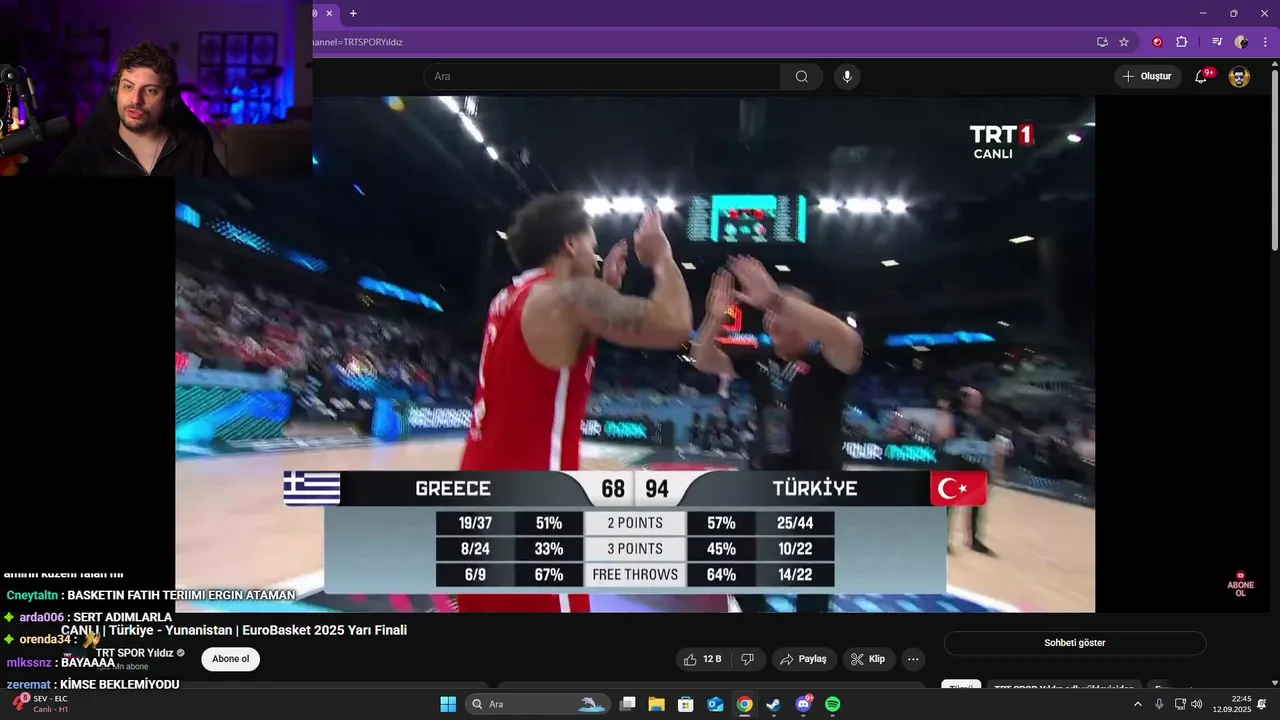Viewport: 1280px width, 720px height.
Task: Bookmark this page with star icon
Action: [x=1124, y=42]
